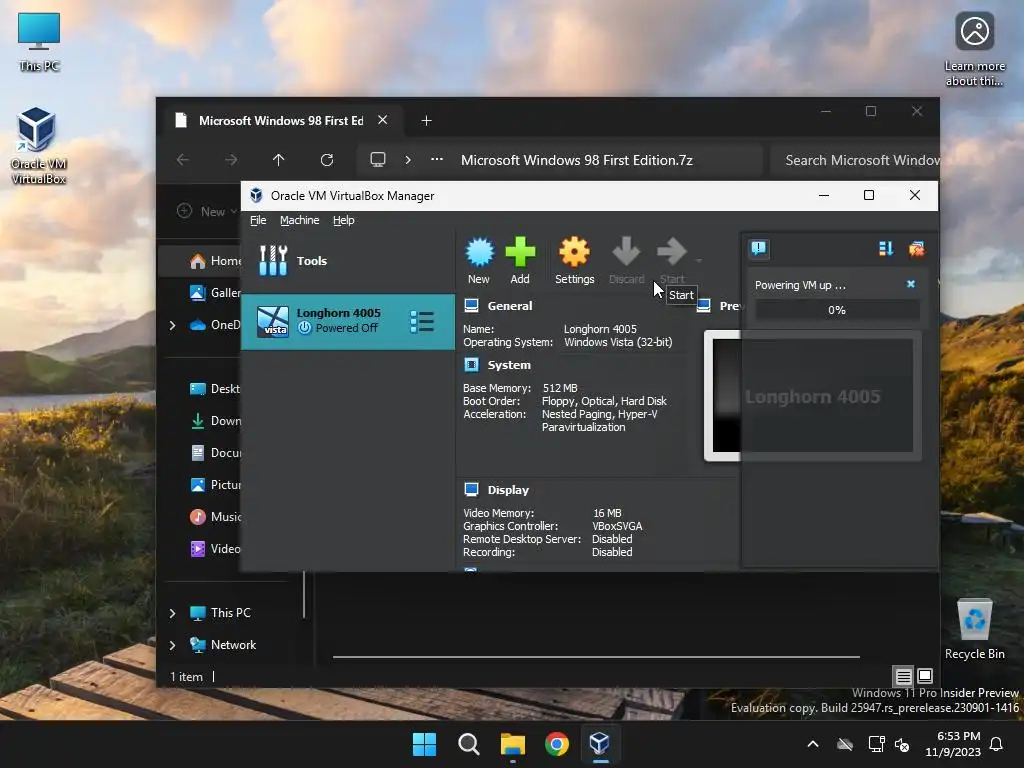Click the General section header
Image resolution: width=1024 pixels, height=768 pixels.
(x=509, y=306)
